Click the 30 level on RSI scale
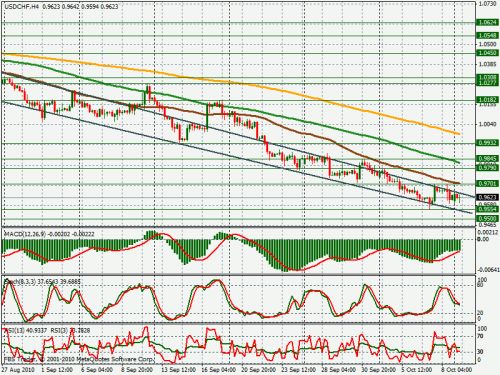Screen dimensions: 500x375 (481, 352)
